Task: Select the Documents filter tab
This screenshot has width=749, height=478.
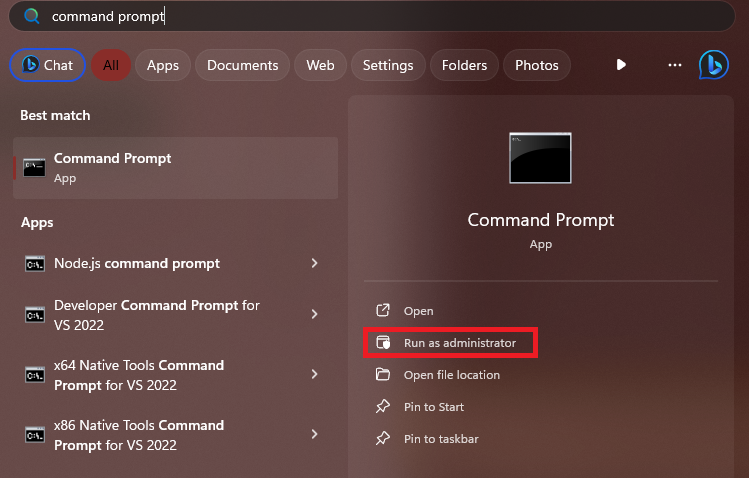Action: [x=242, y=65]
